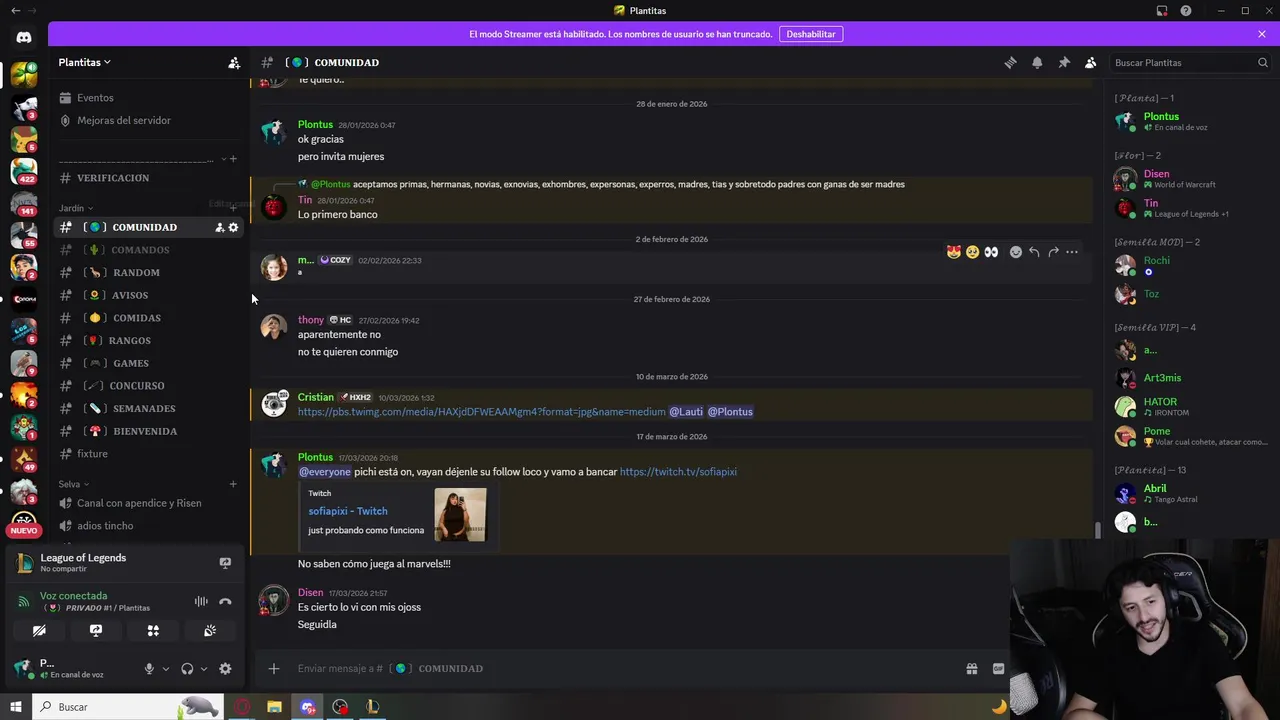1280x720 pixels.
Task: Open Discord direct messages home icon
Action: tap(24, 38)
